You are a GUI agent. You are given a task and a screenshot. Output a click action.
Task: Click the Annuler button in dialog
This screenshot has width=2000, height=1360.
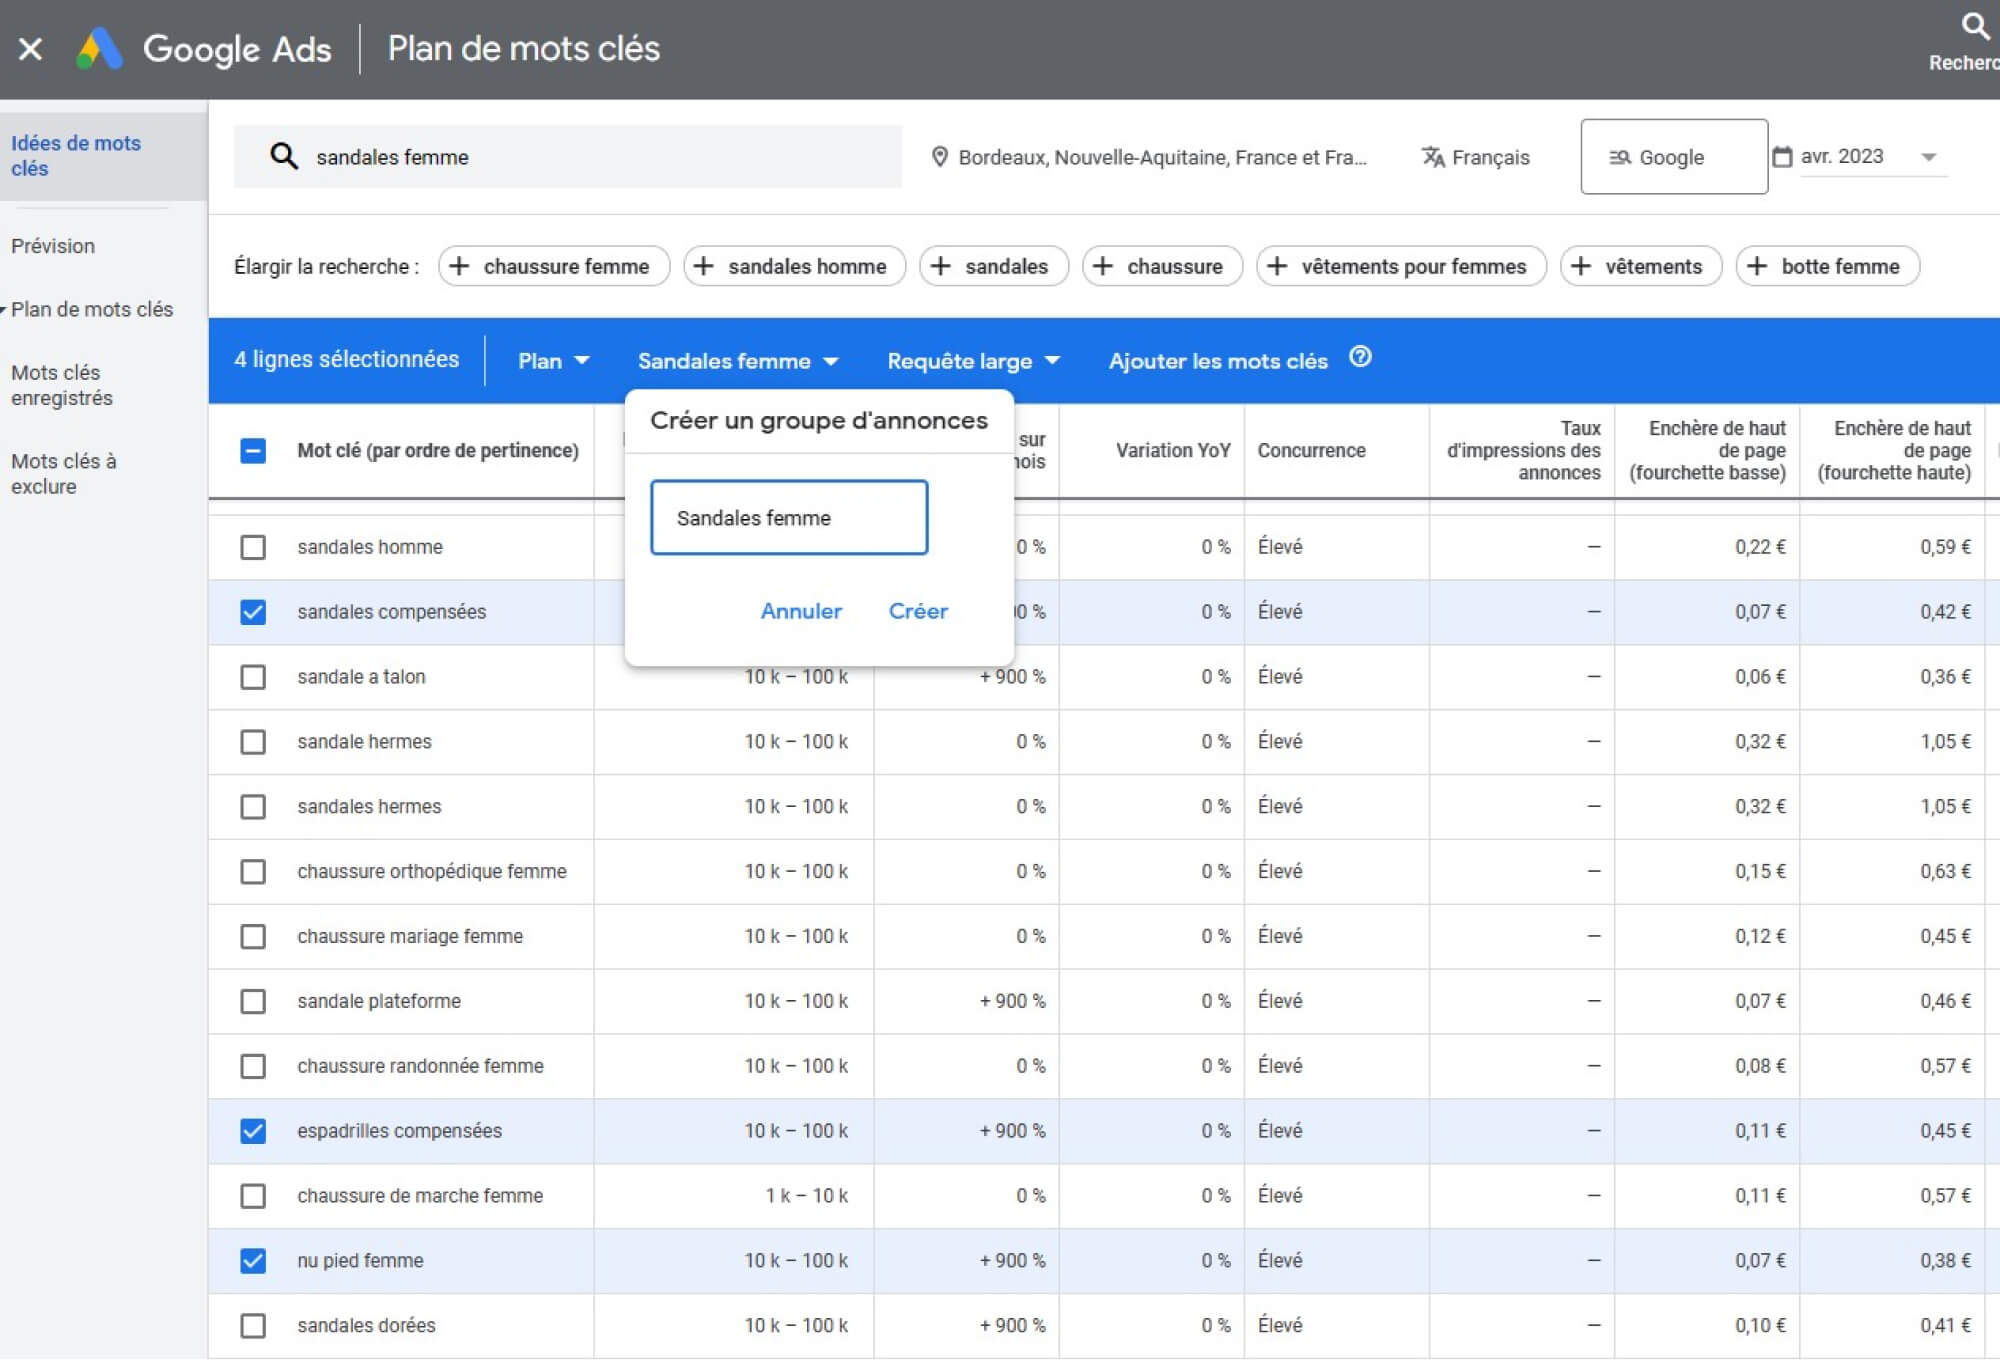tap(801, 610)
